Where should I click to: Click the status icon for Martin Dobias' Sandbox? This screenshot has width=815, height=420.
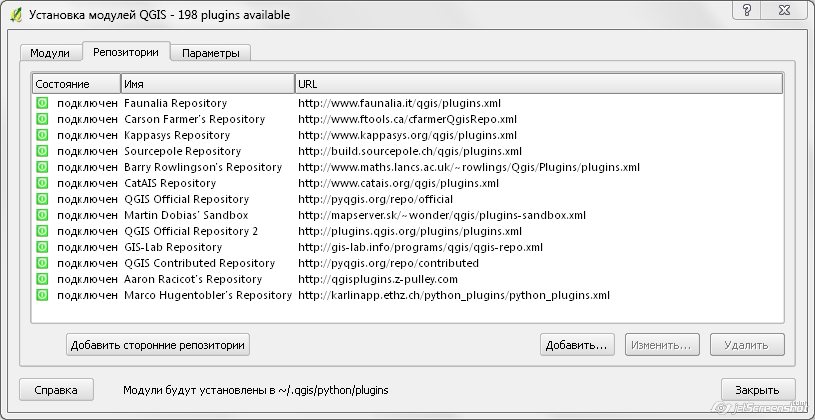coord(42,215)
